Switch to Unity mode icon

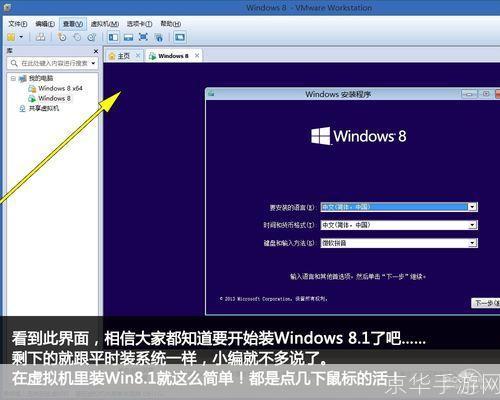[x=159, y=37]
